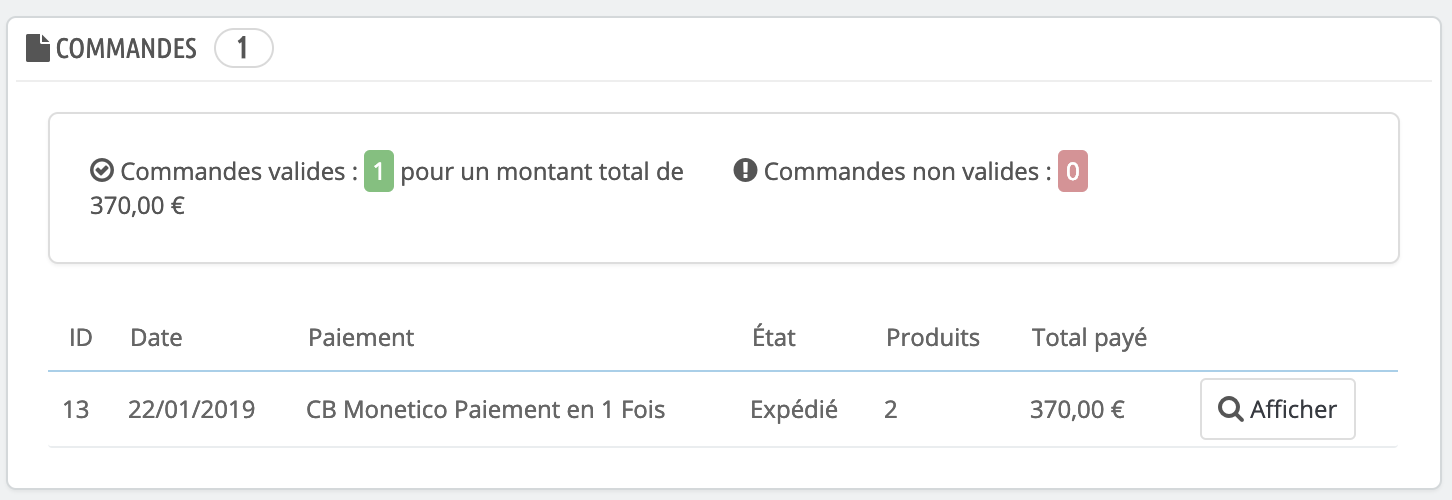
Task: Click the valid orders checkmark icon
Action: [100, 171]
